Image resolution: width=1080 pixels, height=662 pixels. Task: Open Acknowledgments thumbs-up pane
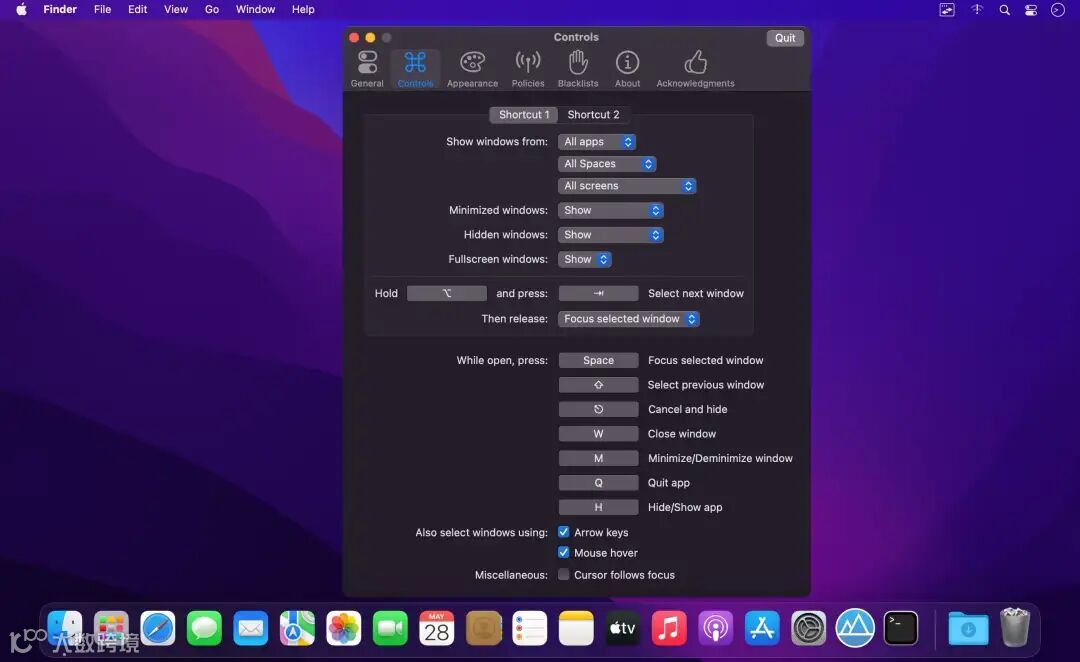click(x=695, y=69)
